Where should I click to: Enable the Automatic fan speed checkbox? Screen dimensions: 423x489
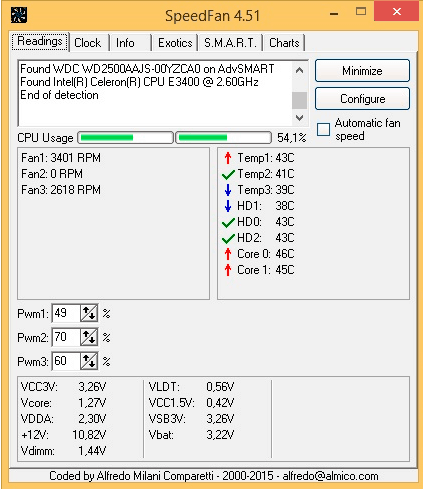click(x=323, y=129)
